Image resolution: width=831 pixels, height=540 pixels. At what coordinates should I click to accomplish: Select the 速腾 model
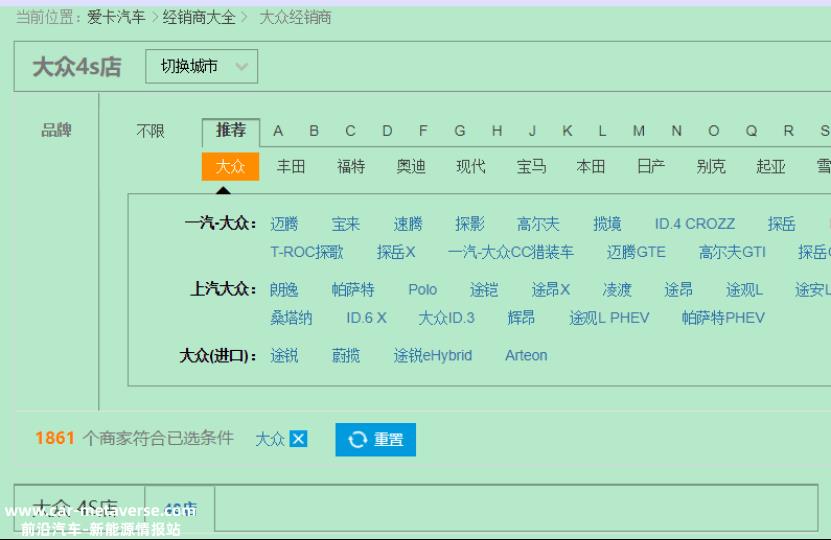[x=408, y=224]
